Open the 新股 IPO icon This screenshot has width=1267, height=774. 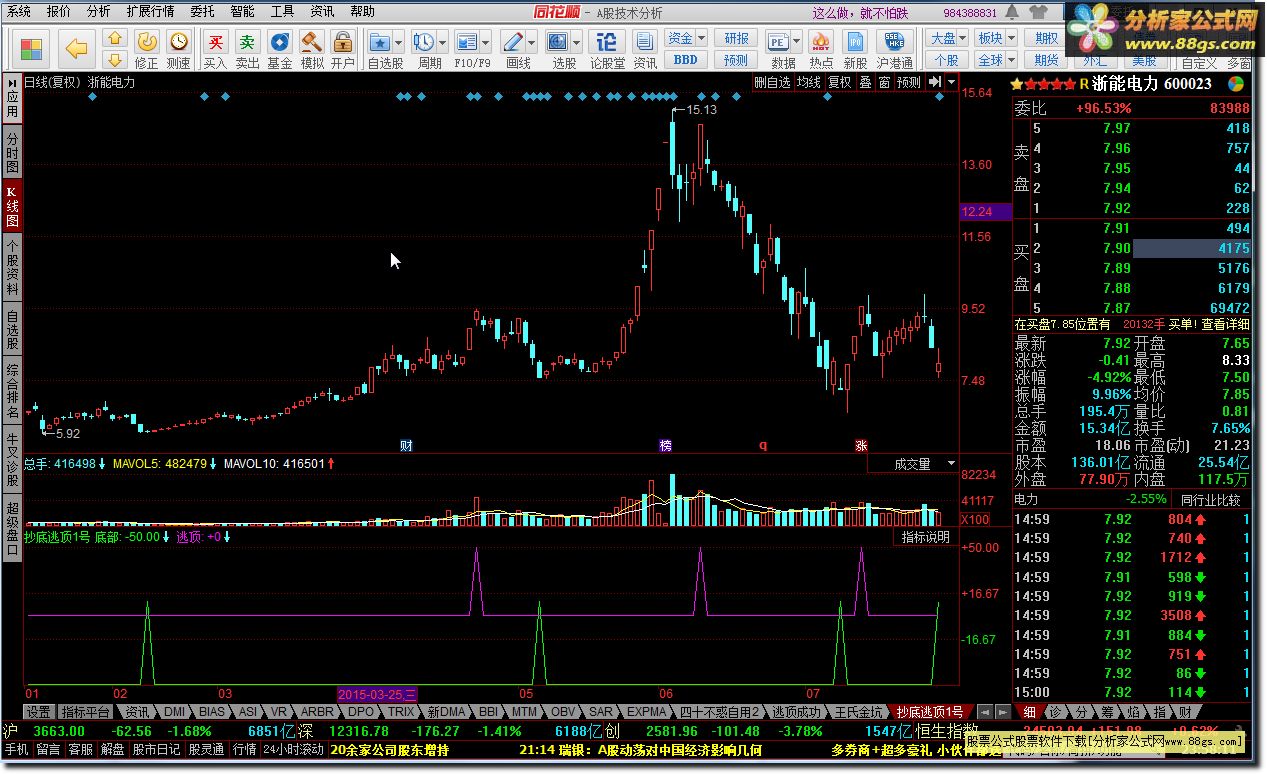click(x=855, y=48)
